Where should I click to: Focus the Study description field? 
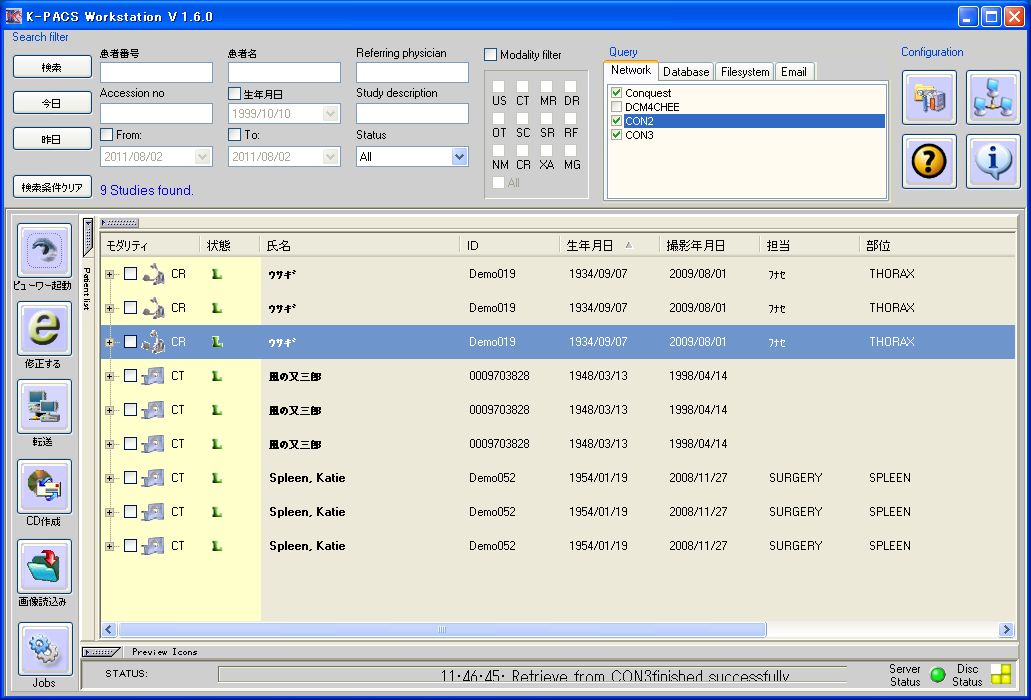412,114
